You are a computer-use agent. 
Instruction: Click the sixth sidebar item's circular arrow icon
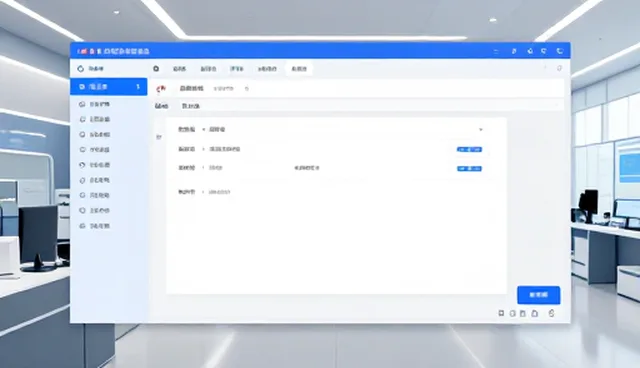coord(82,165)
